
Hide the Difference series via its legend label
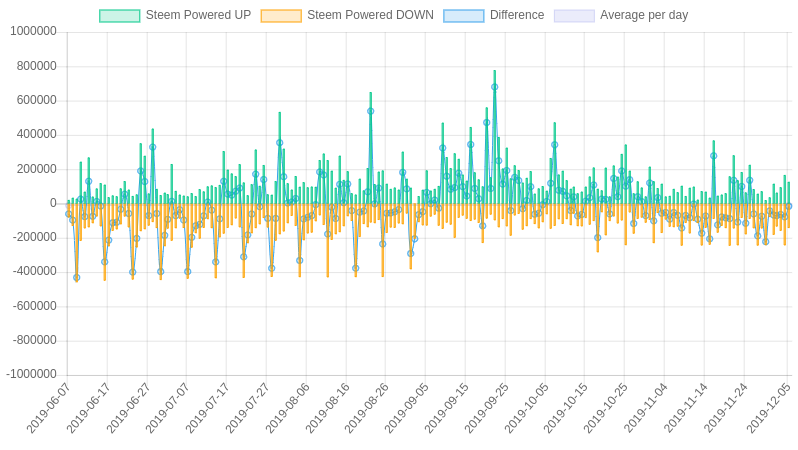pos(517,15)
